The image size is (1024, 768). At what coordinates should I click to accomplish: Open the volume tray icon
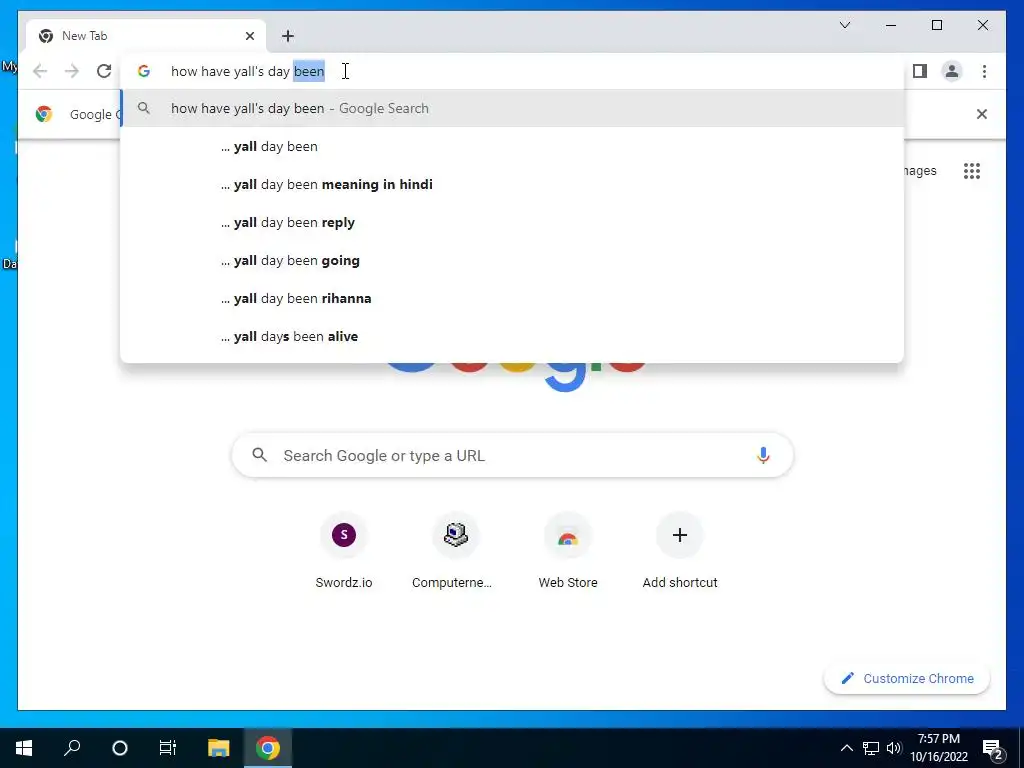tap(894, 748)
